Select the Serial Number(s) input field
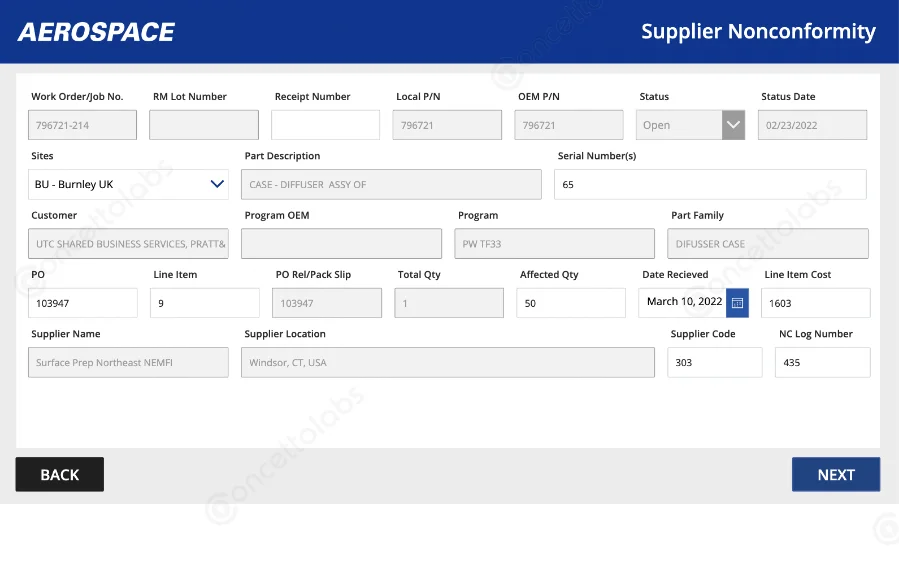This screenshot has width=899, height=563. point(710,184)
